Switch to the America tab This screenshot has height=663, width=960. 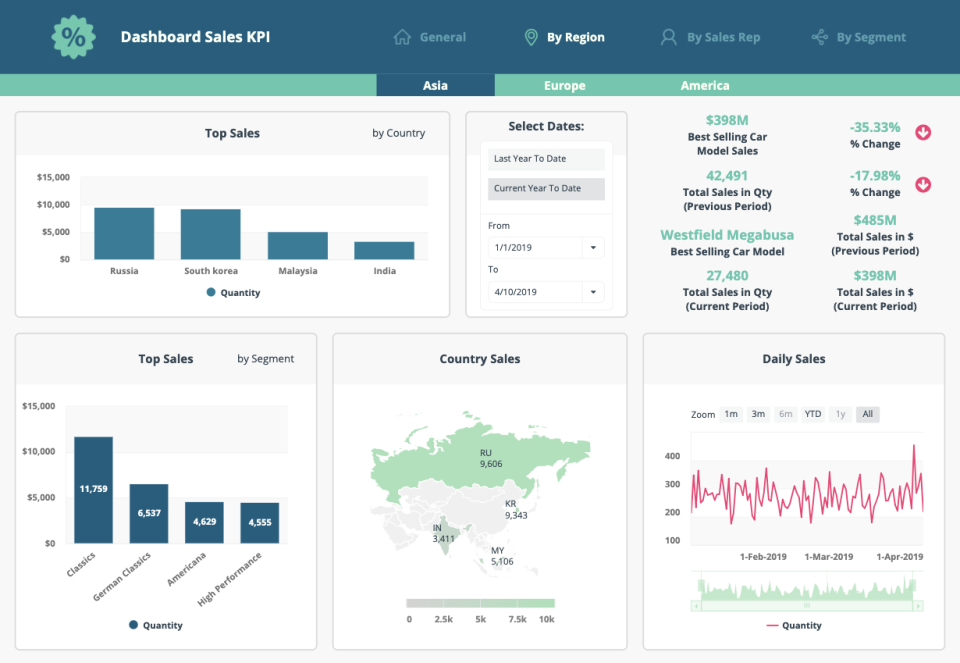click(705, 86)
